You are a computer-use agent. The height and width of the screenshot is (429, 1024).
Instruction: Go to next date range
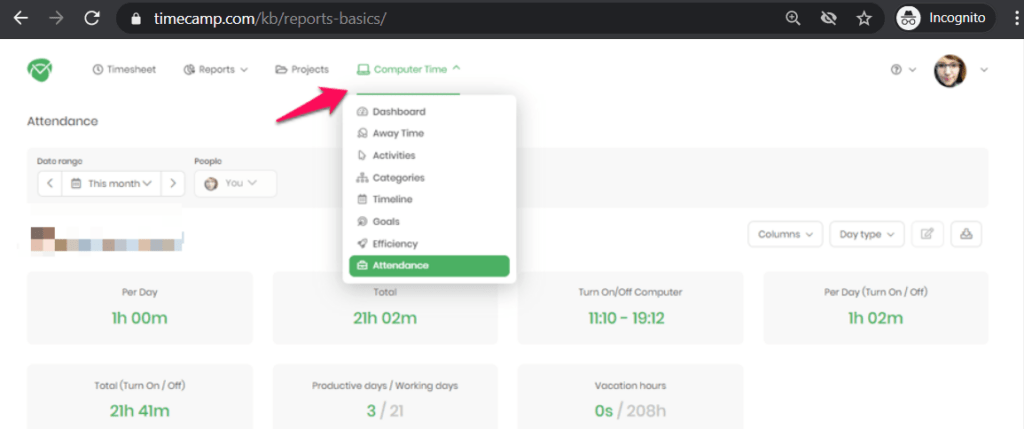coord(173,183)
